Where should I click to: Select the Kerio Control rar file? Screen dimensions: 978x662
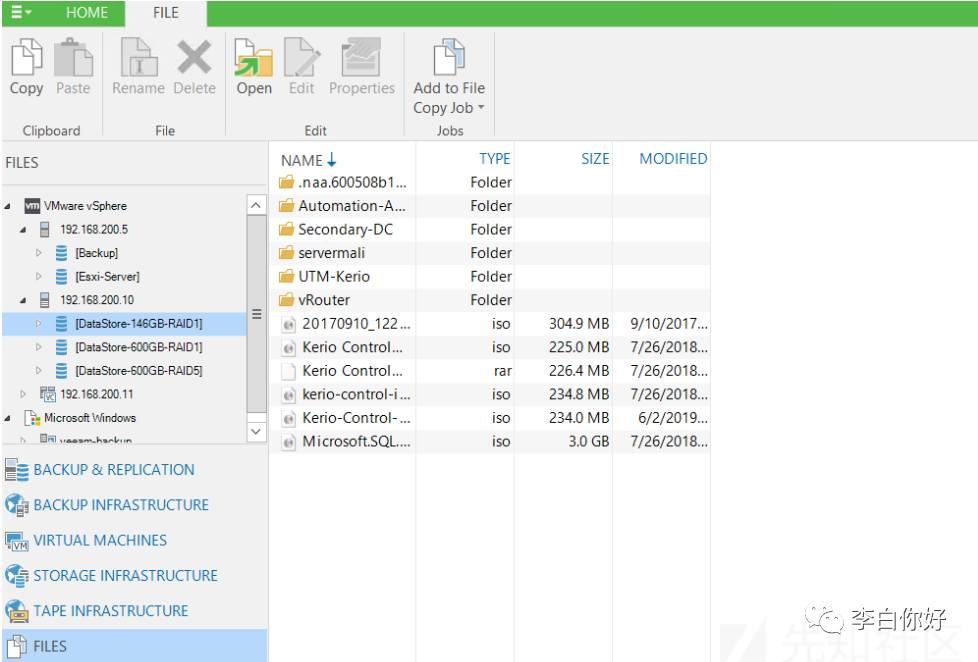(x=352, y=371)
